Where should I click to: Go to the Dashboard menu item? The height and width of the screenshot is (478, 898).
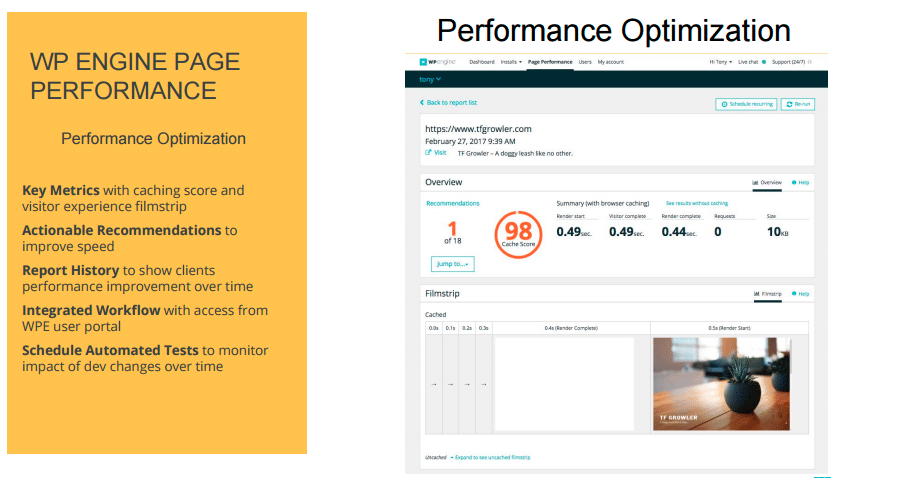coord(482,62)
